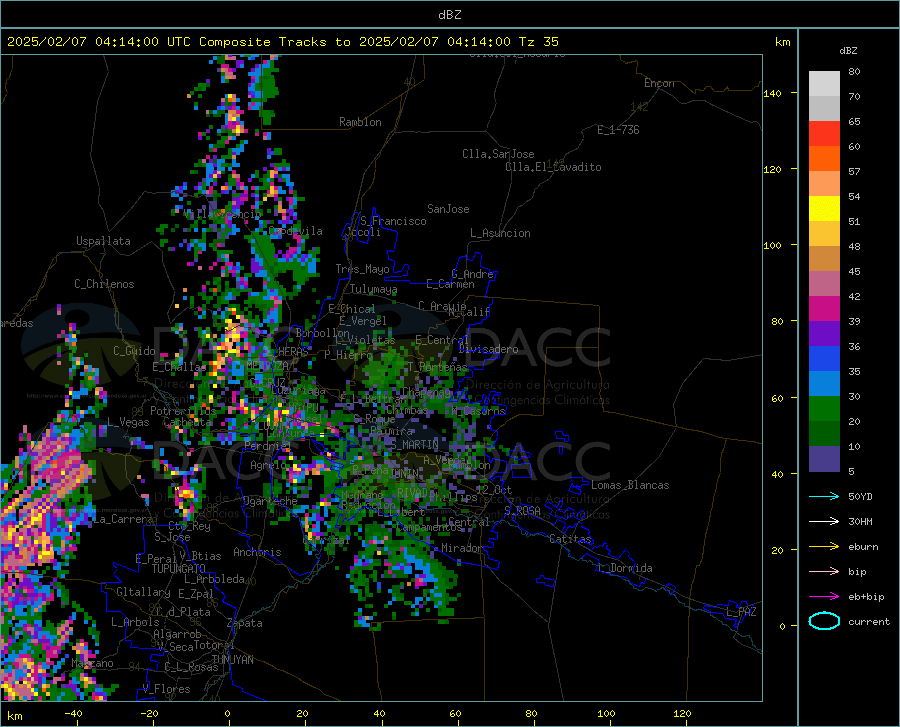Click the C_Chilenos place label
The image size is (900, 727).
pos(104,284)
